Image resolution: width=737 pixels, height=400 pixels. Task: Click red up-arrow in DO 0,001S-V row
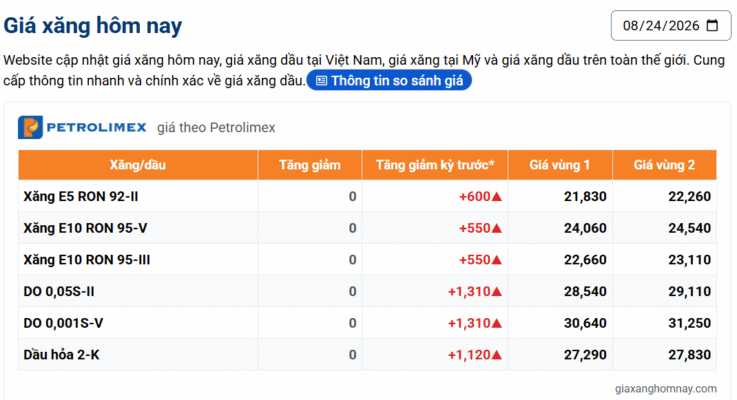click(497, 323)
